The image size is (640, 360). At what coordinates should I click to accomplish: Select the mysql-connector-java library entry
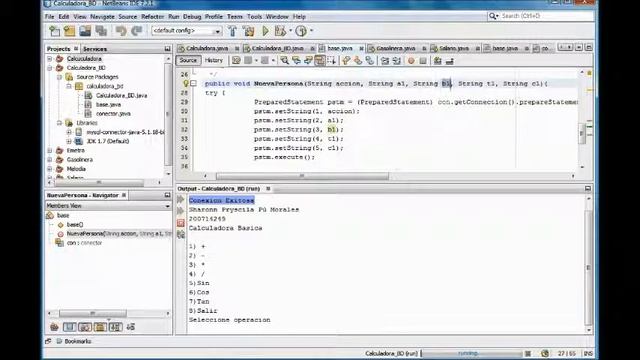125,132
